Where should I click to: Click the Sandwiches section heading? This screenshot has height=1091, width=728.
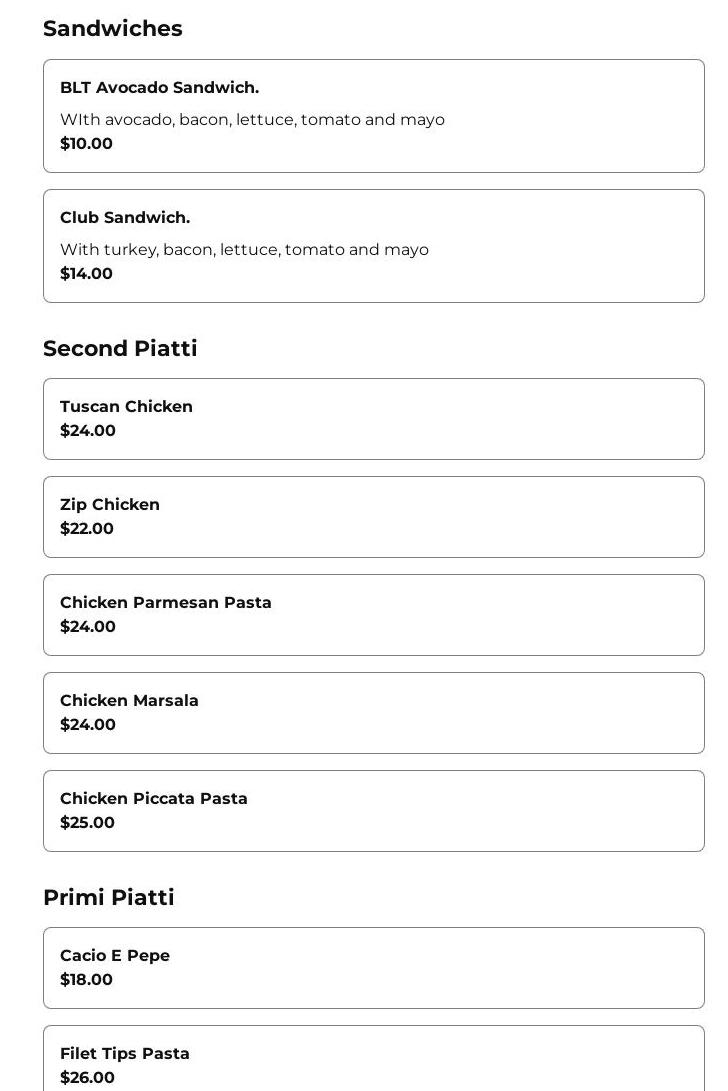113,29
